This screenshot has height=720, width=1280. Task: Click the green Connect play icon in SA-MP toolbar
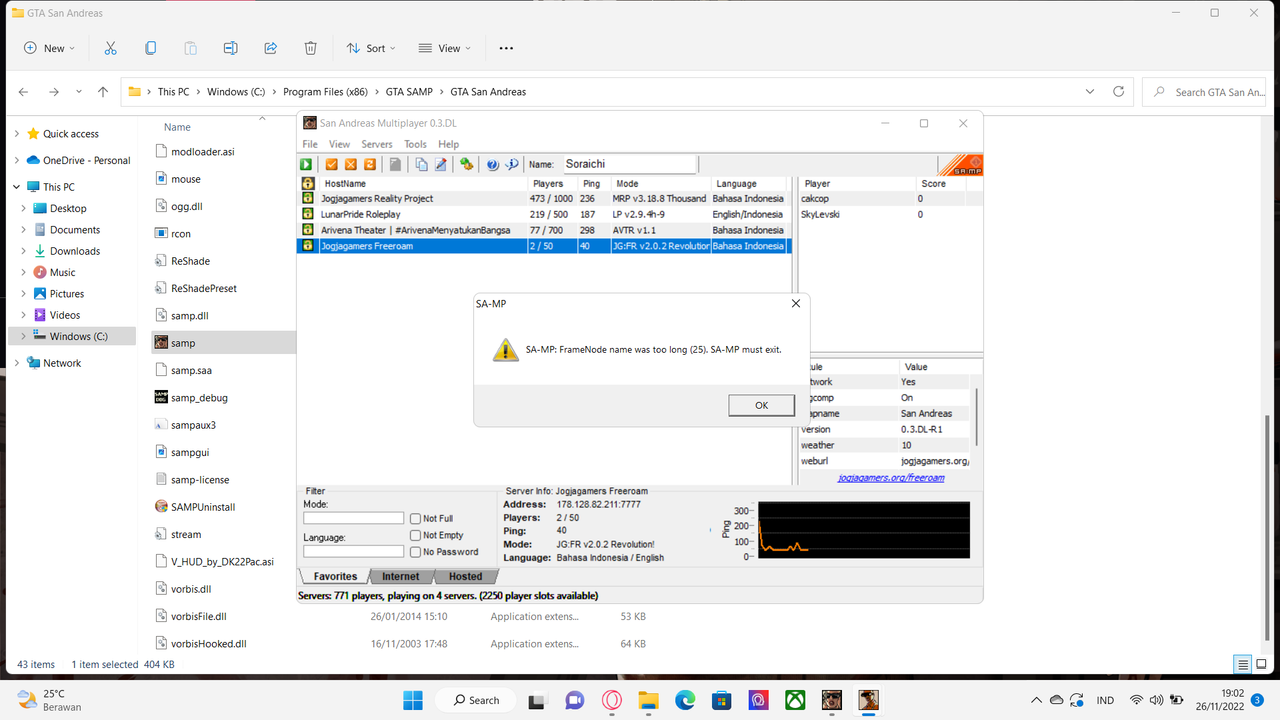[306, 164]
